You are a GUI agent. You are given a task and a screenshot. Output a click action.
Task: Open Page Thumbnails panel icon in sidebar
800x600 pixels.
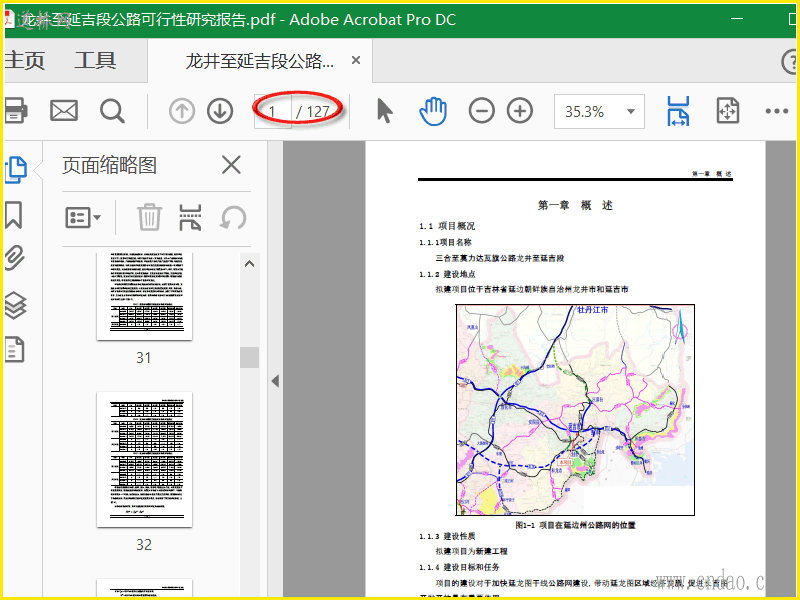(16, 169)
